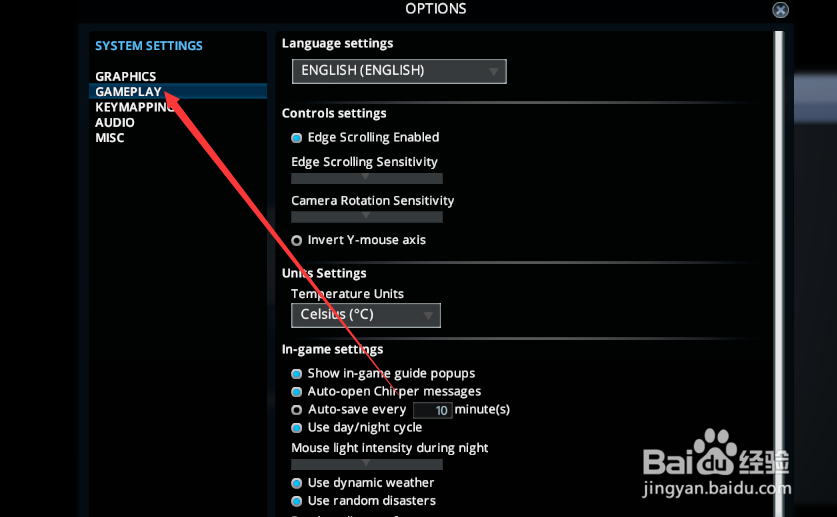837x517 pixels.
Task: Toggle Use random disasters option
Action: click(297, 501)
